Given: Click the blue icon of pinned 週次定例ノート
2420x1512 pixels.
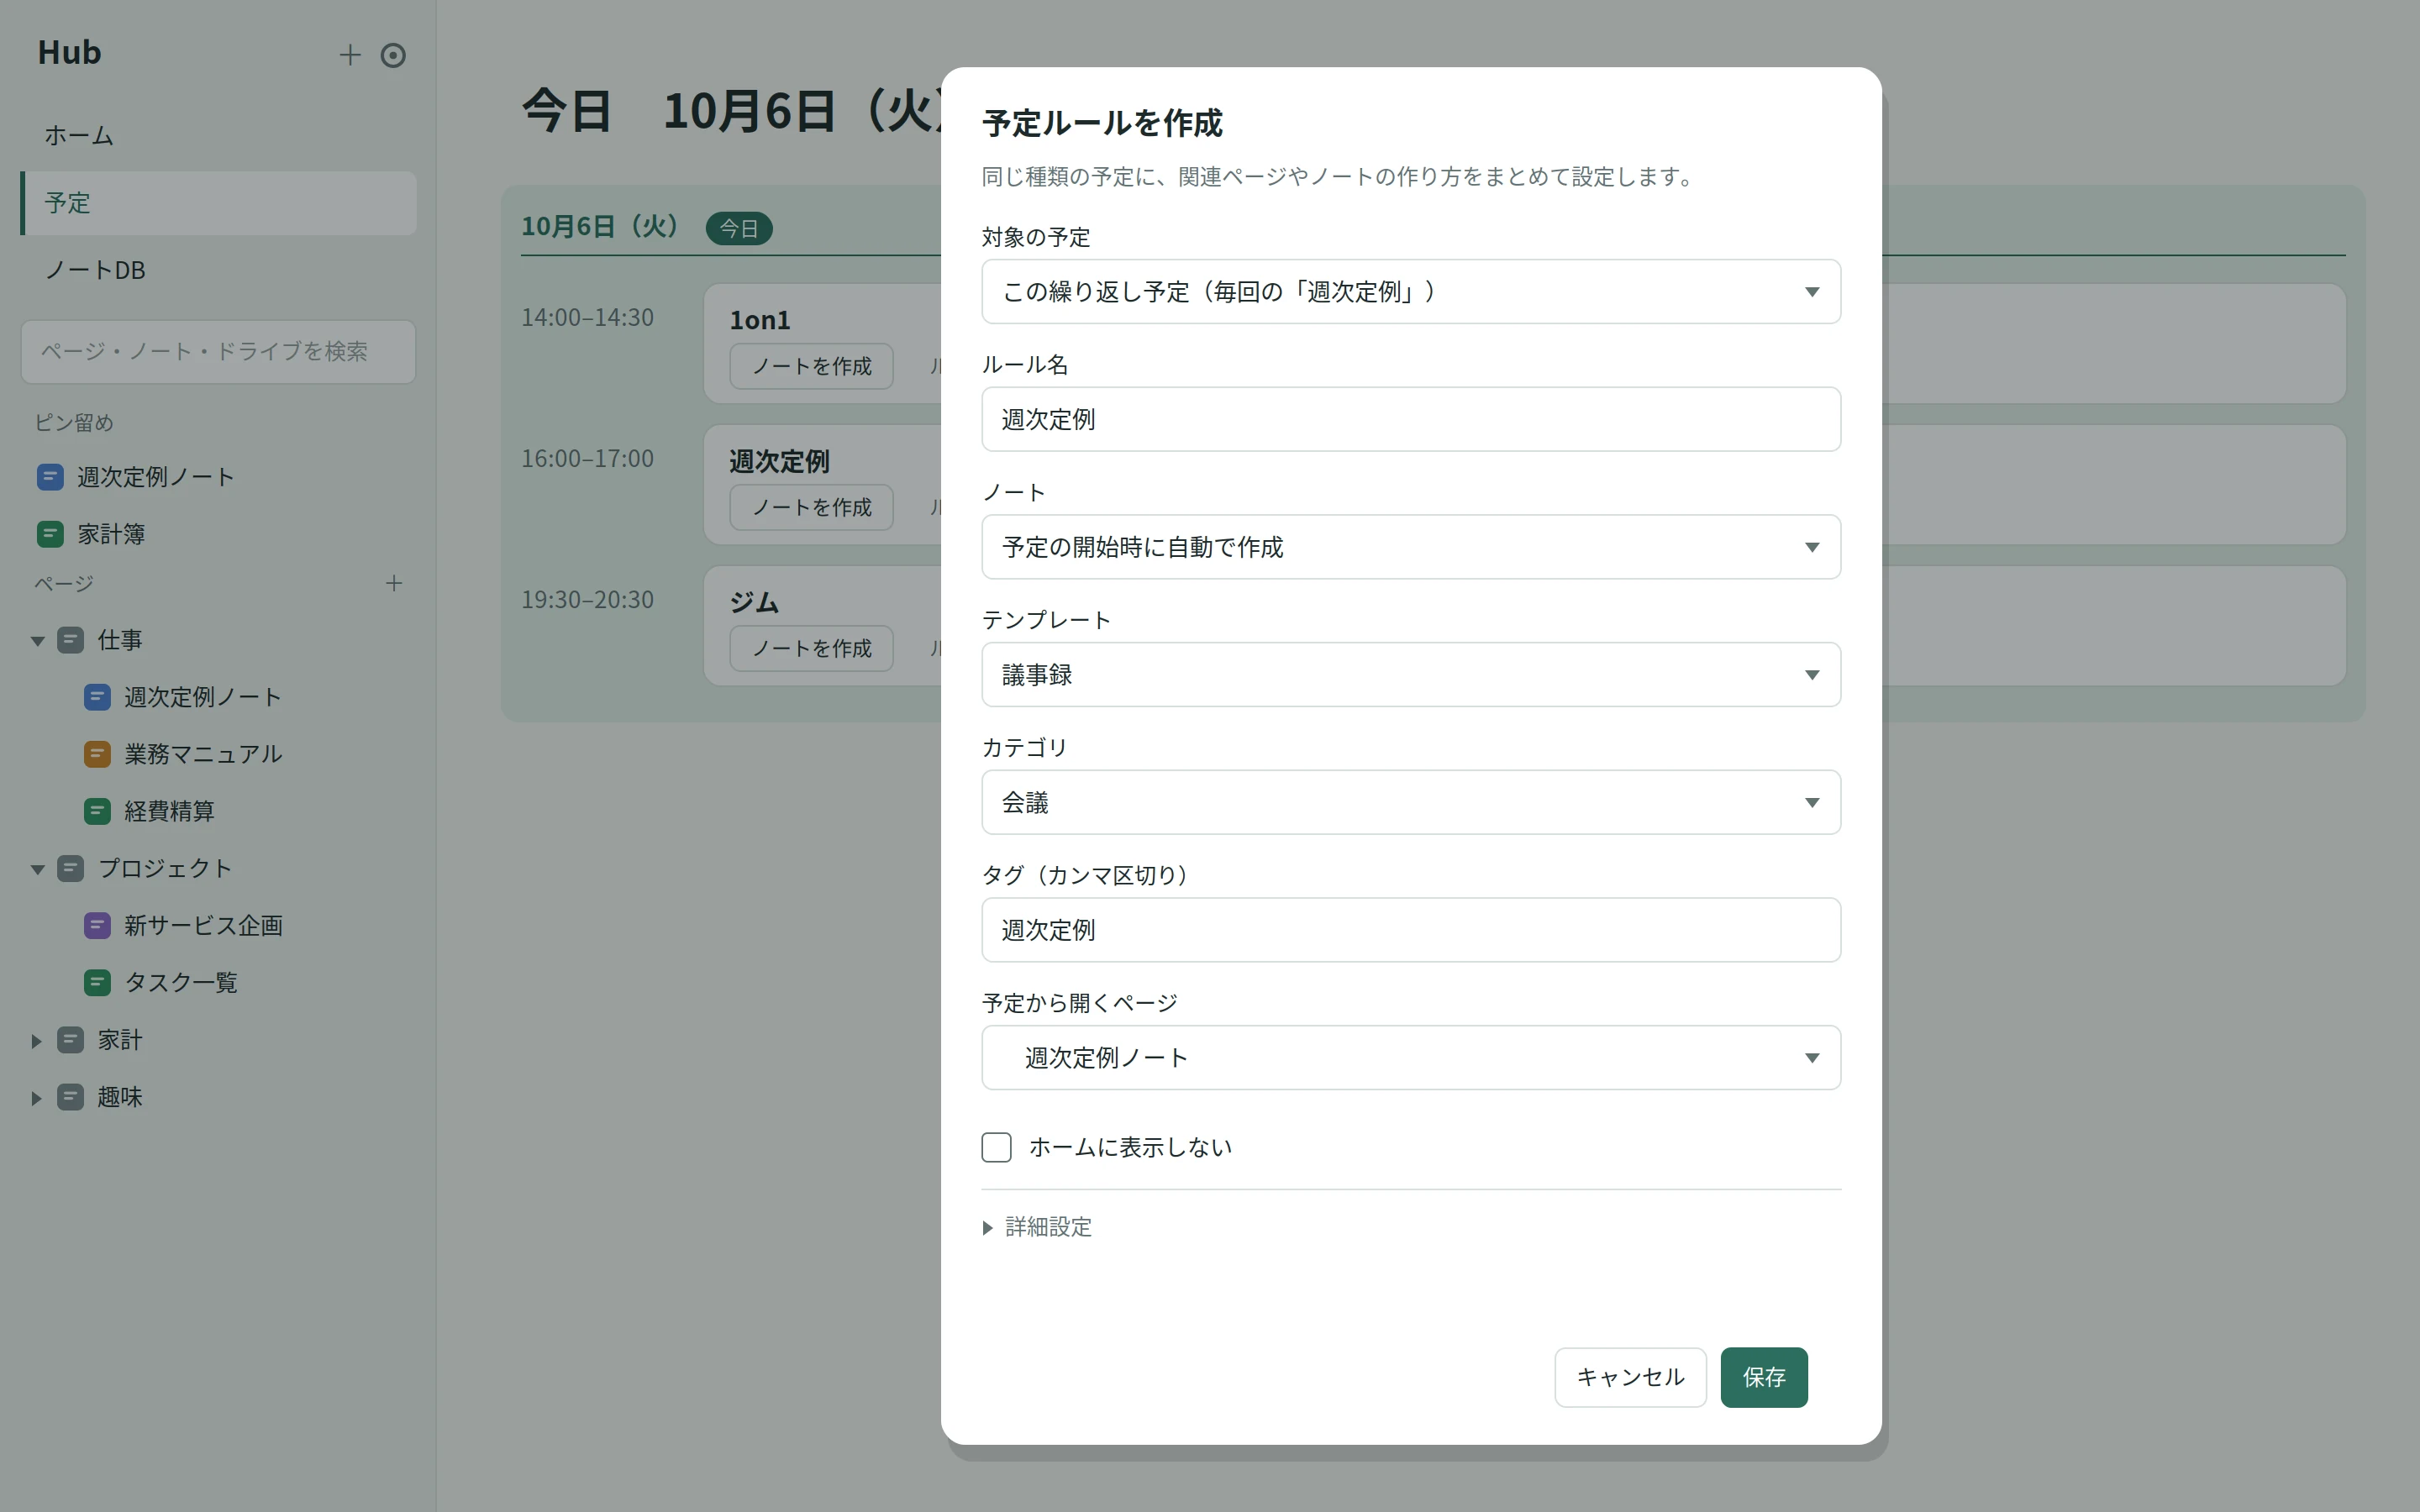Looking at the screenshot, I should click(50, 477).
